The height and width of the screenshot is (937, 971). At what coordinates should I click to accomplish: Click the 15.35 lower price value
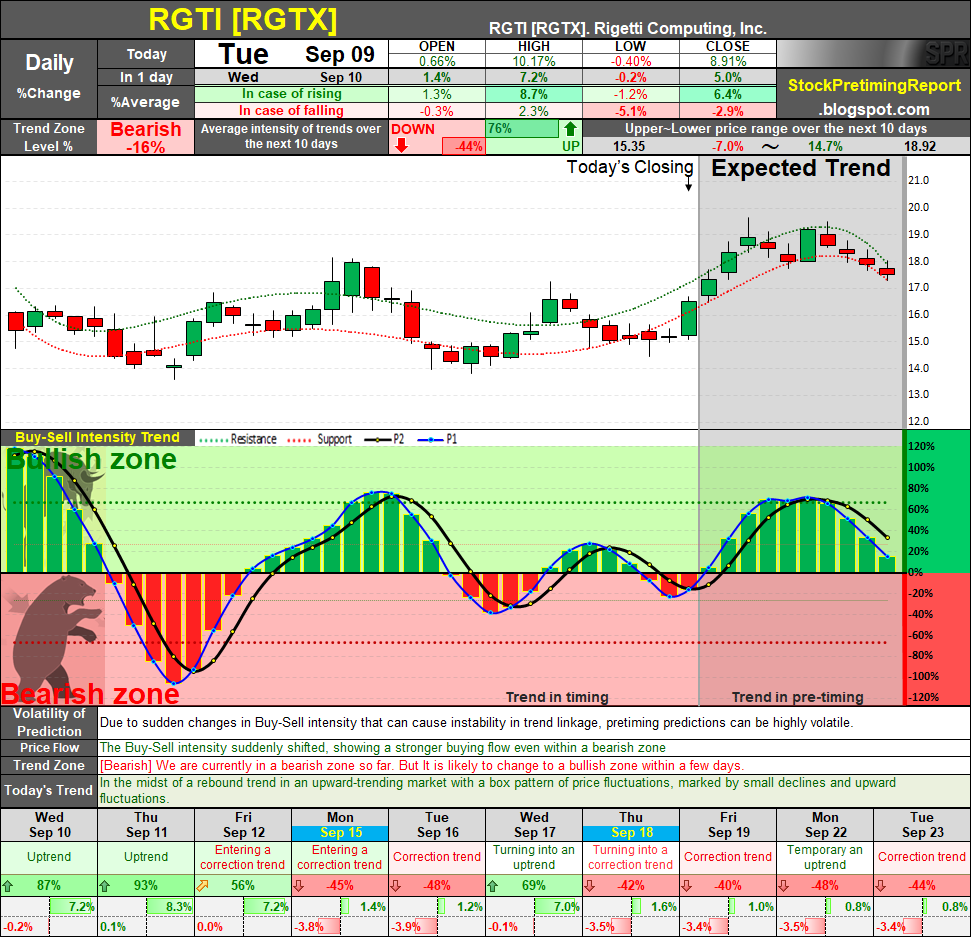point(629,147)
